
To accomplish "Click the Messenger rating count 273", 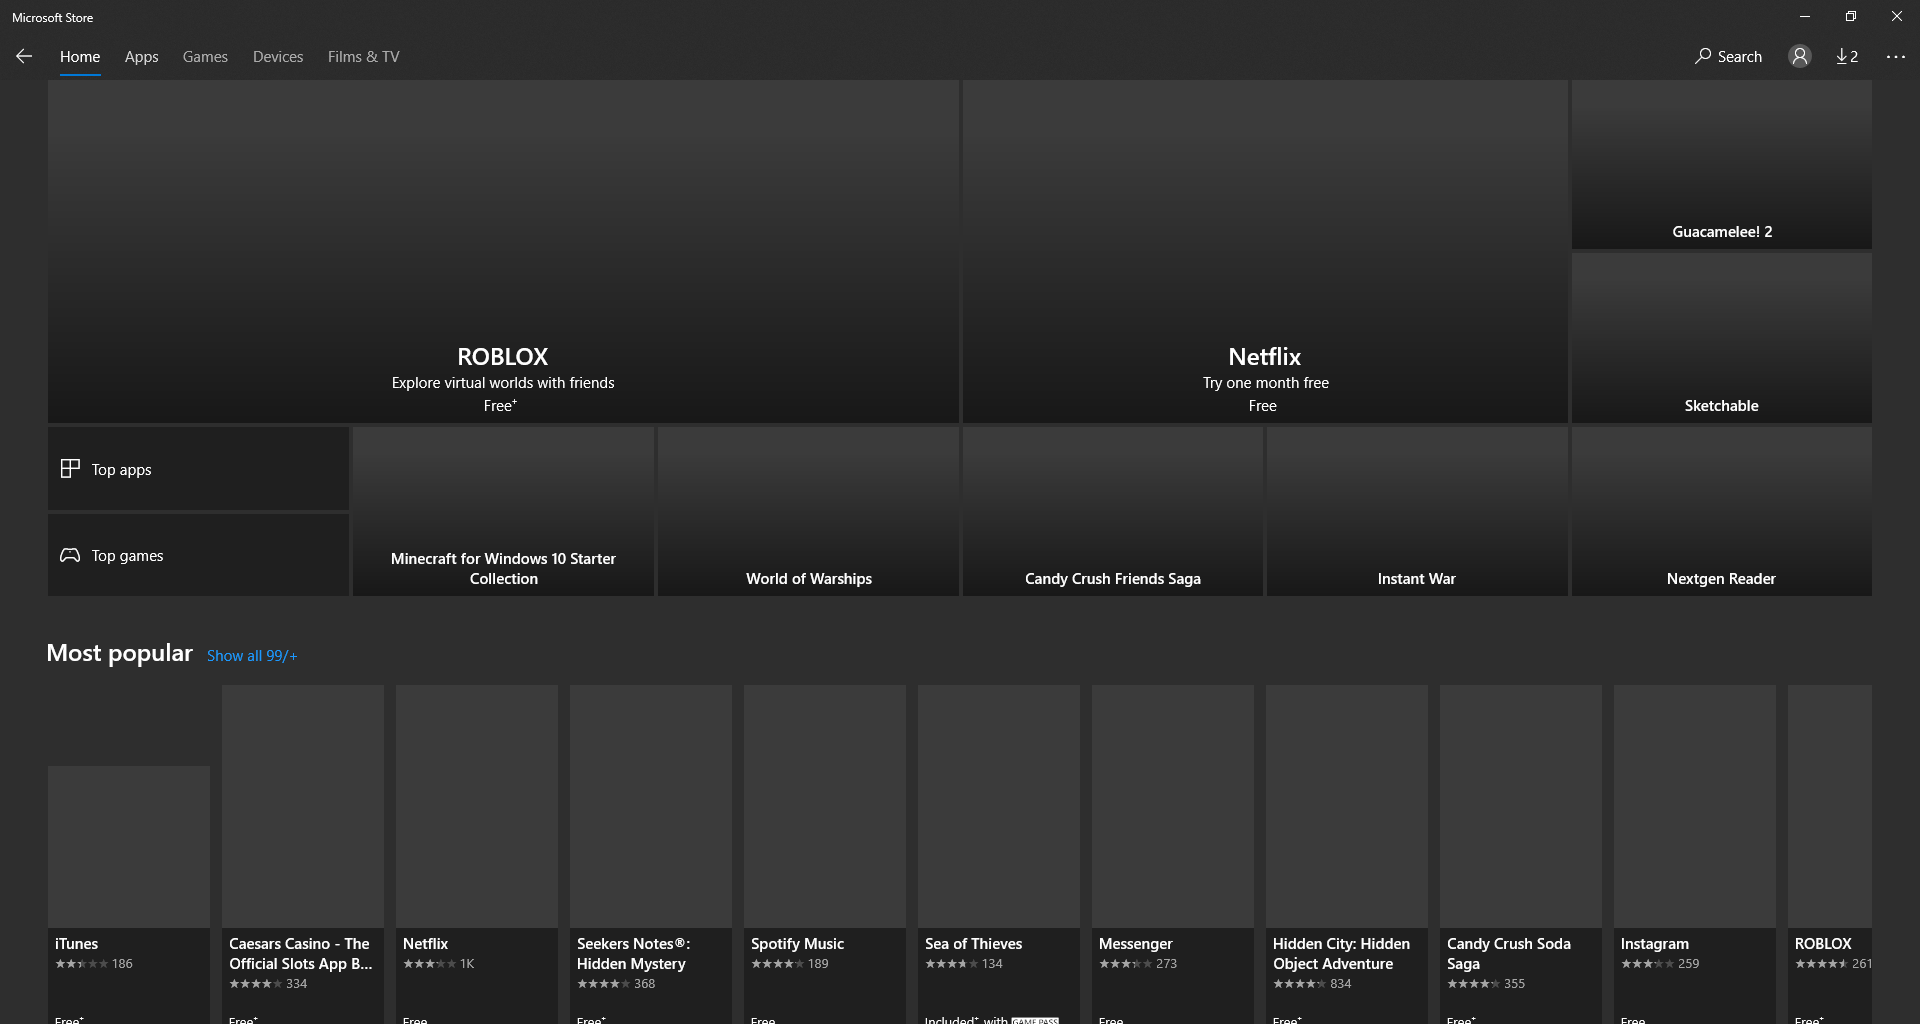I will coord(1166,964).
